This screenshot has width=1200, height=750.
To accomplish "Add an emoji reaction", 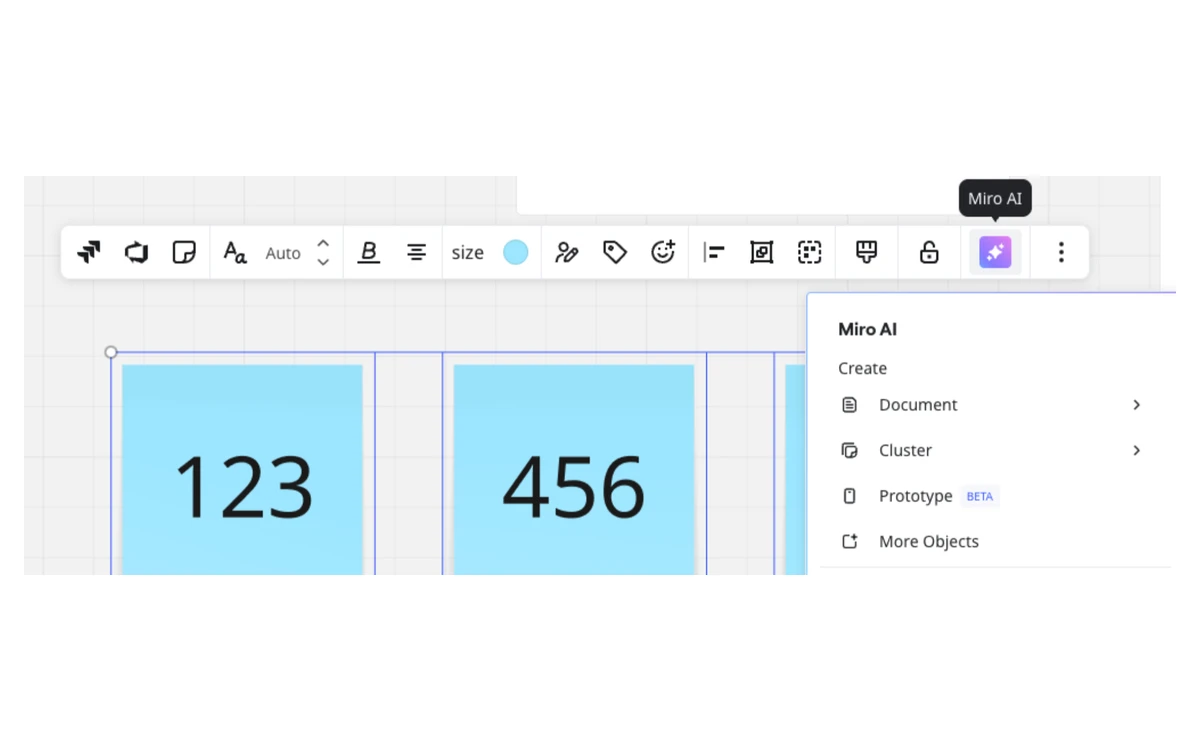I will (663, 252).
